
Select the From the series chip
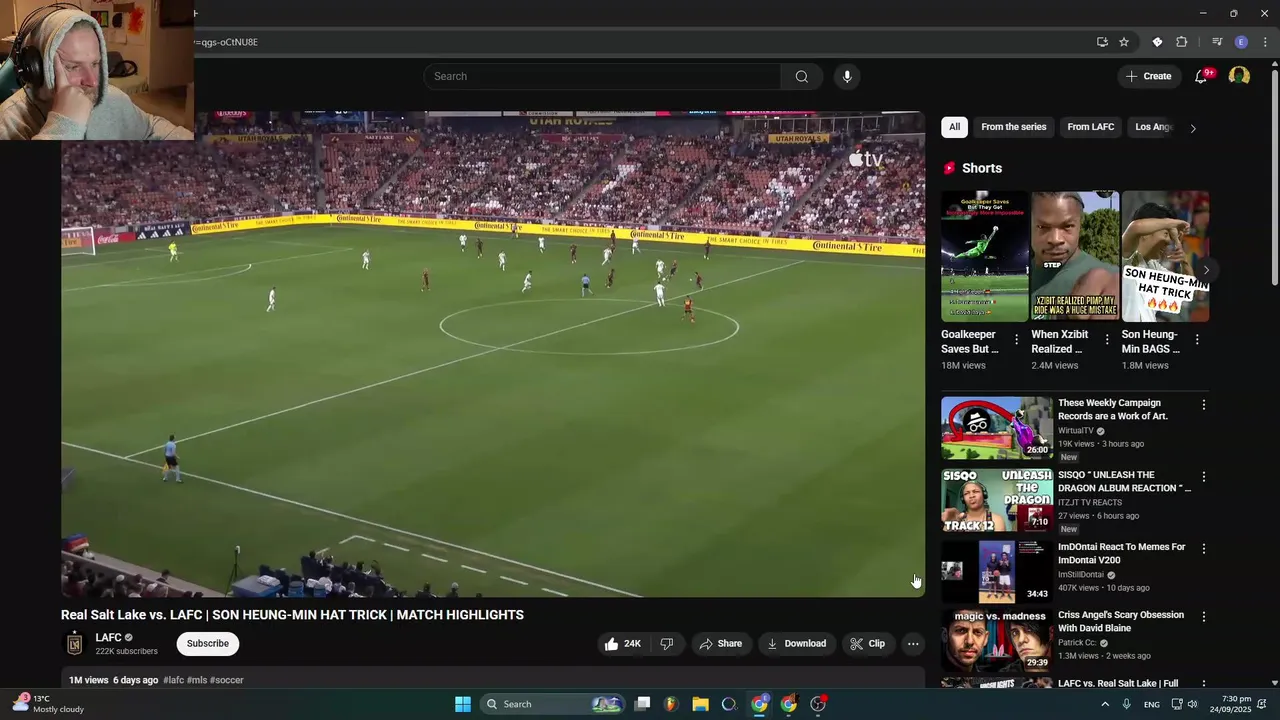pos(1014,127)
